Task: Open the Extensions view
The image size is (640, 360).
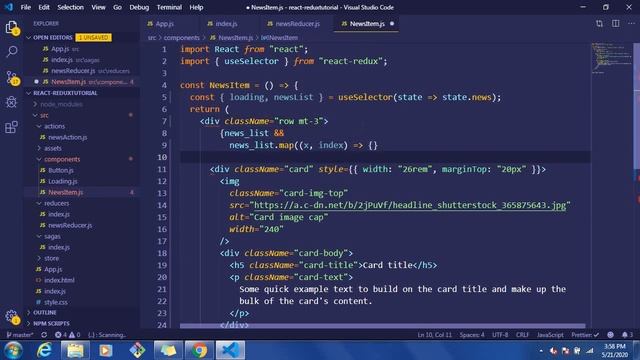Action: tap(11, 127)
